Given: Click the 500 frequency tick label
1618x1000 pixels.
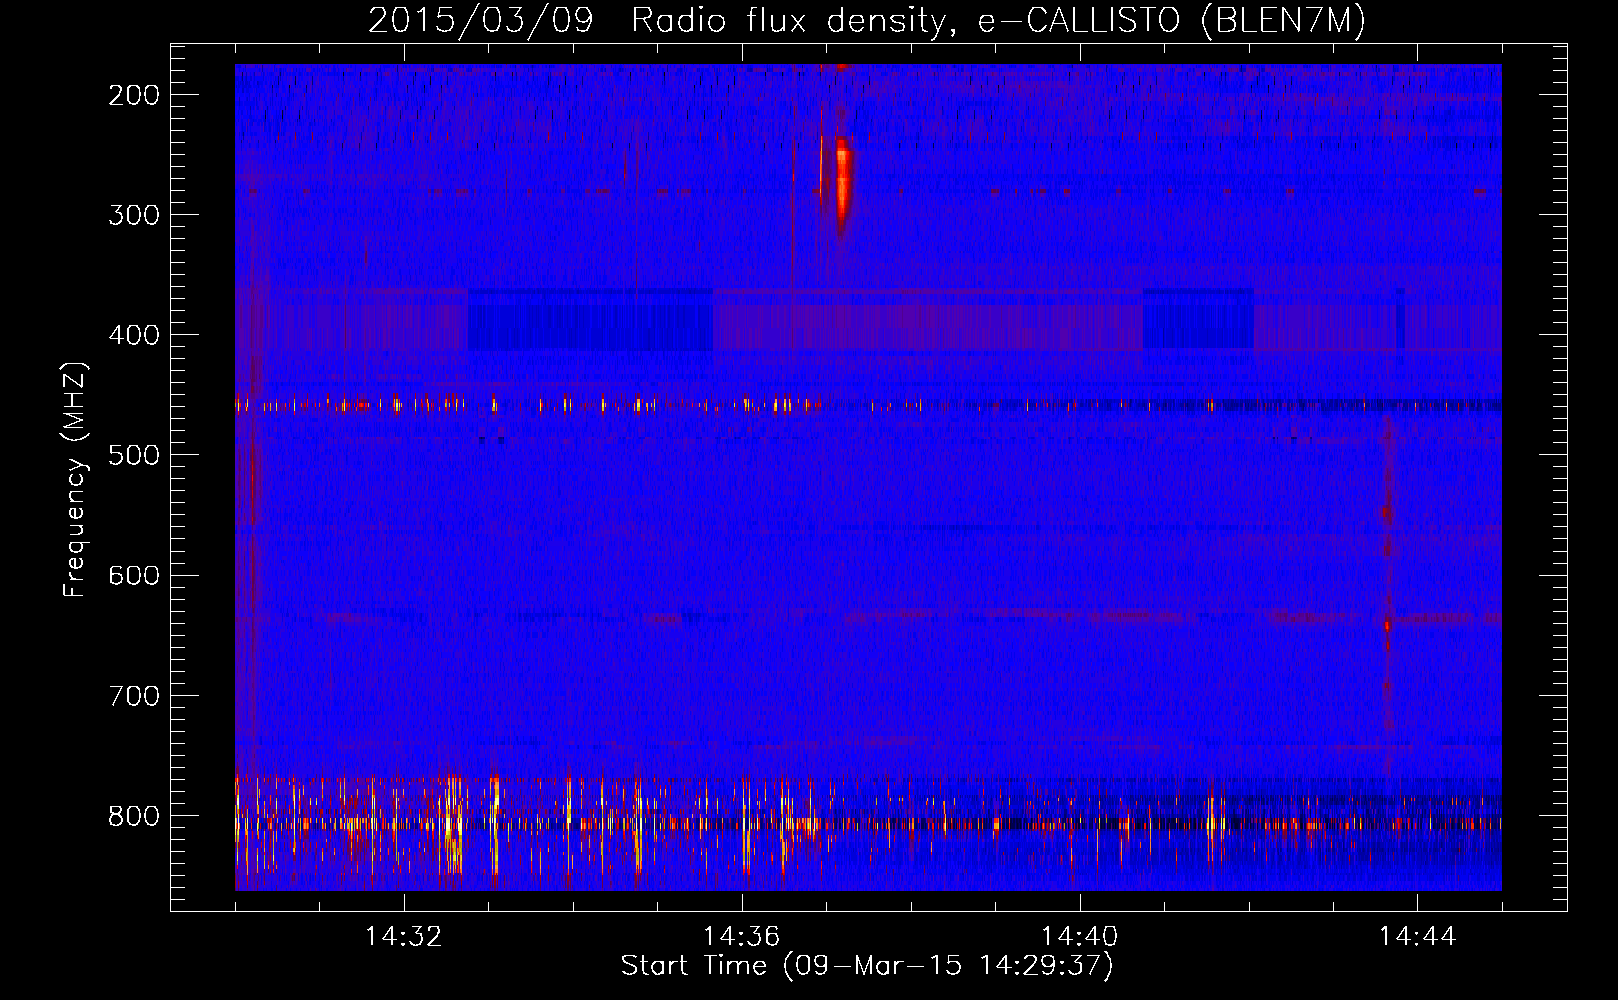Looking at the screenshot, I should pos(134,455).
